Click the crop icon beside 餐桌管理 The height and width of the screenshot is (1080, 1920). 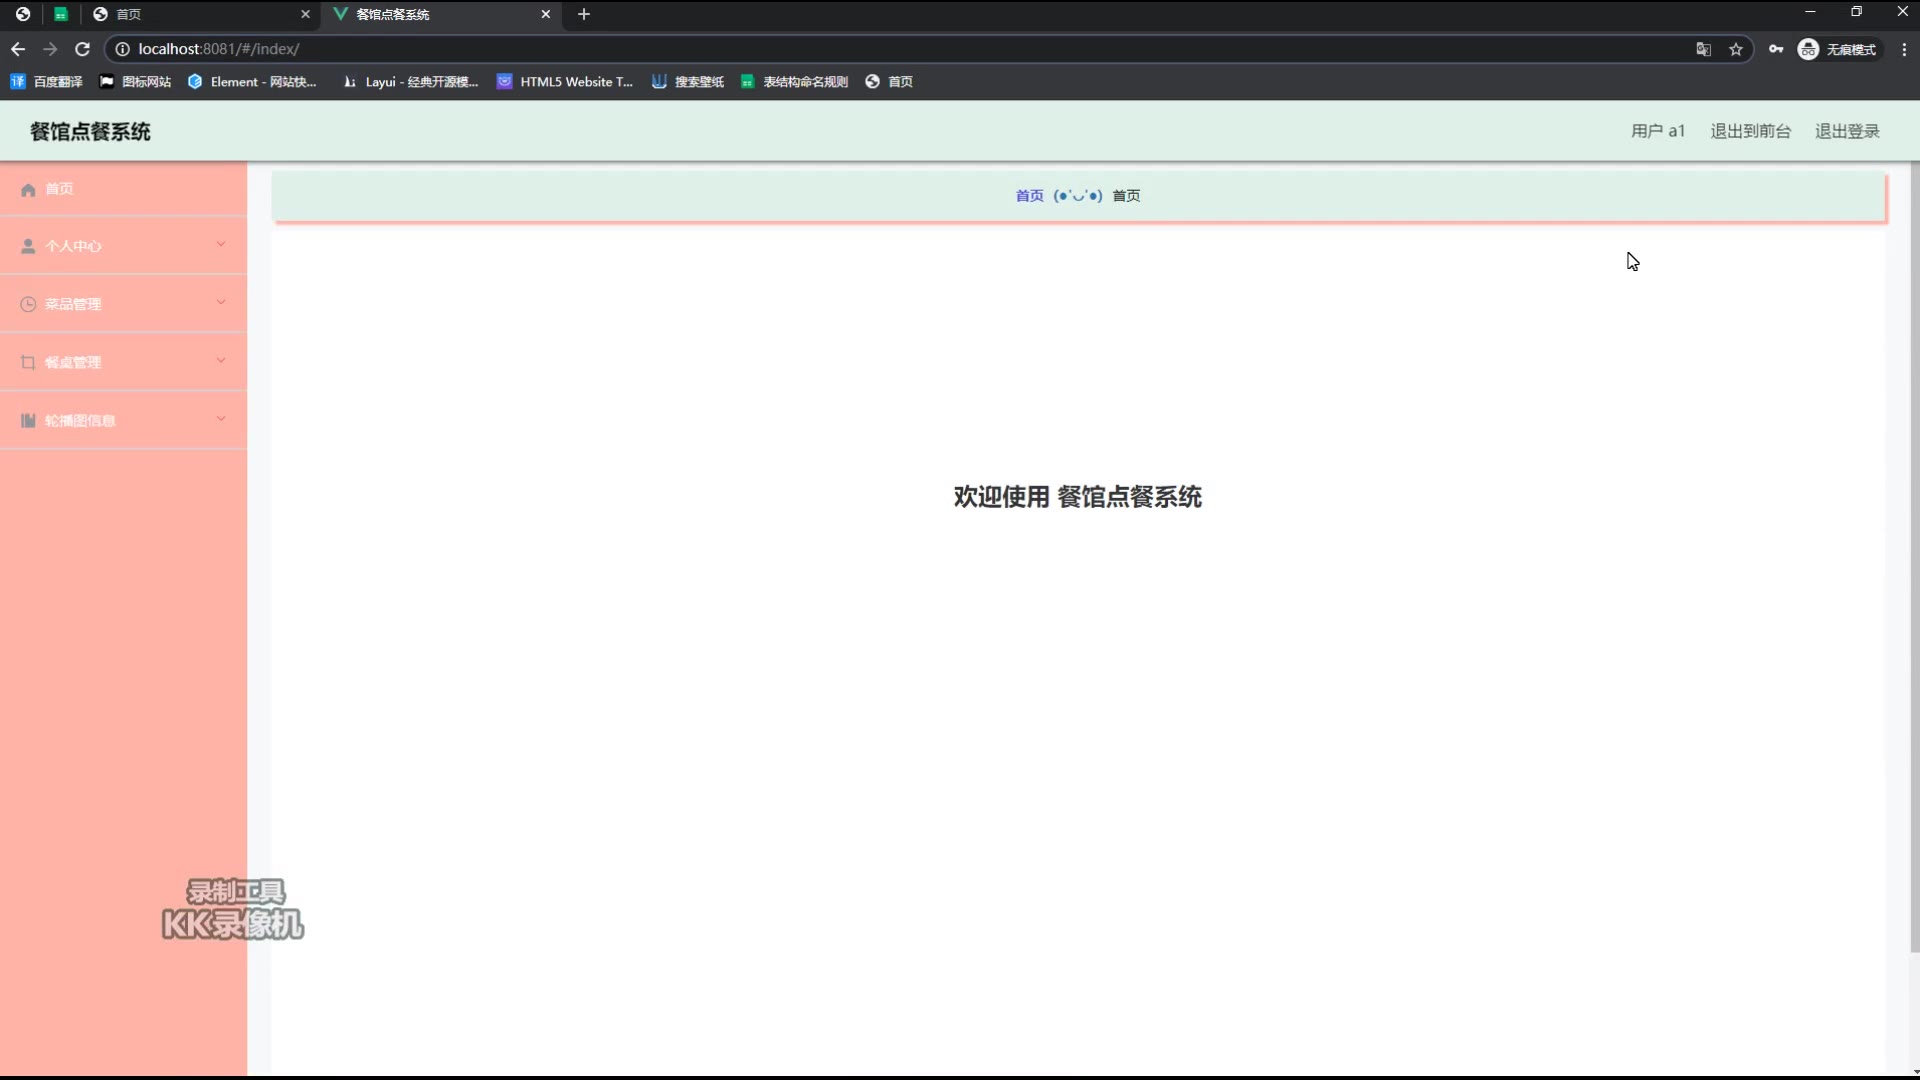click(x=28, y=363)
